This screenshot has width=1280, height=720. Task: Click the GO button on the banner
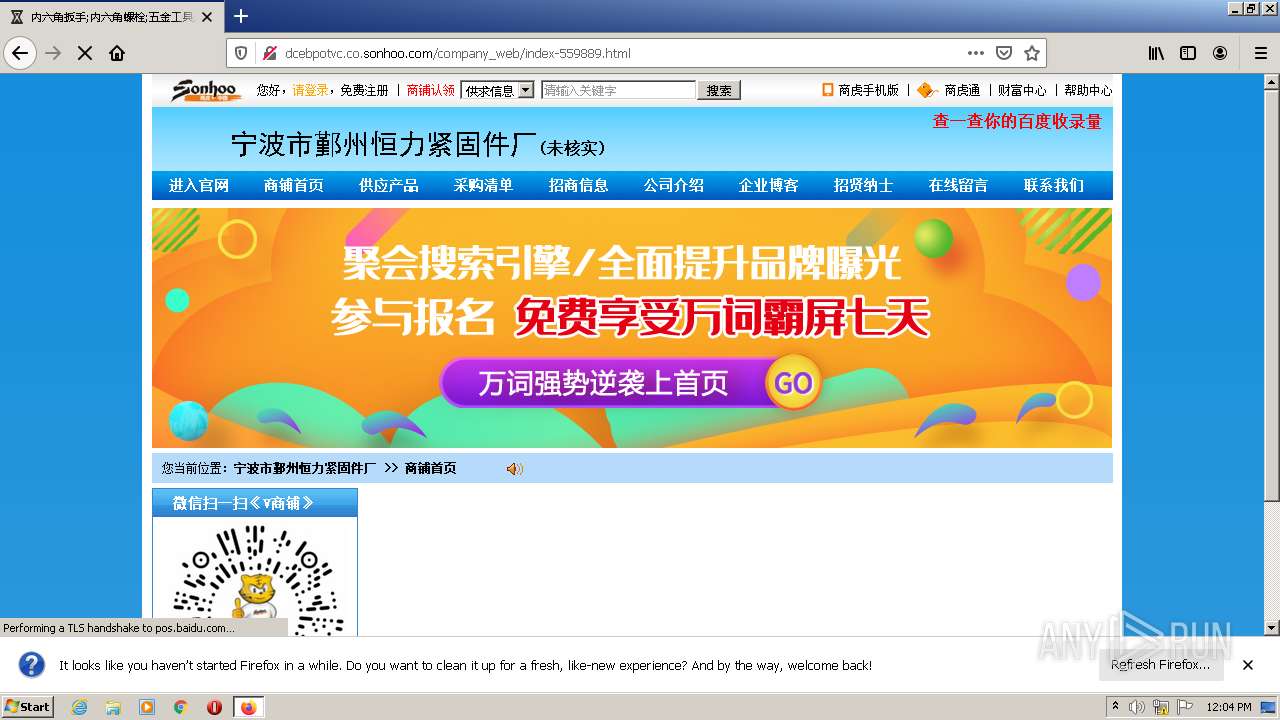(794, 384)
